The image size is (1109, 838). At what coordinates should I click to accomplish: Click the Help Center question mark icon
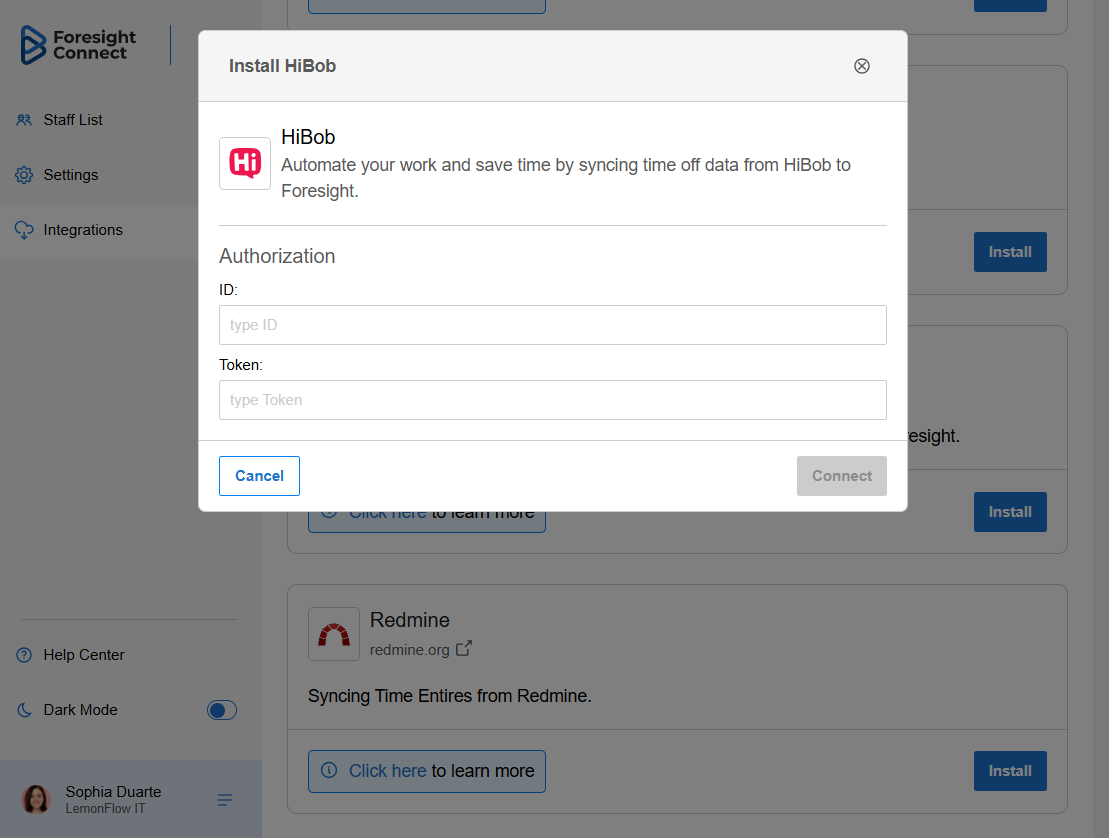pos(24,655)
